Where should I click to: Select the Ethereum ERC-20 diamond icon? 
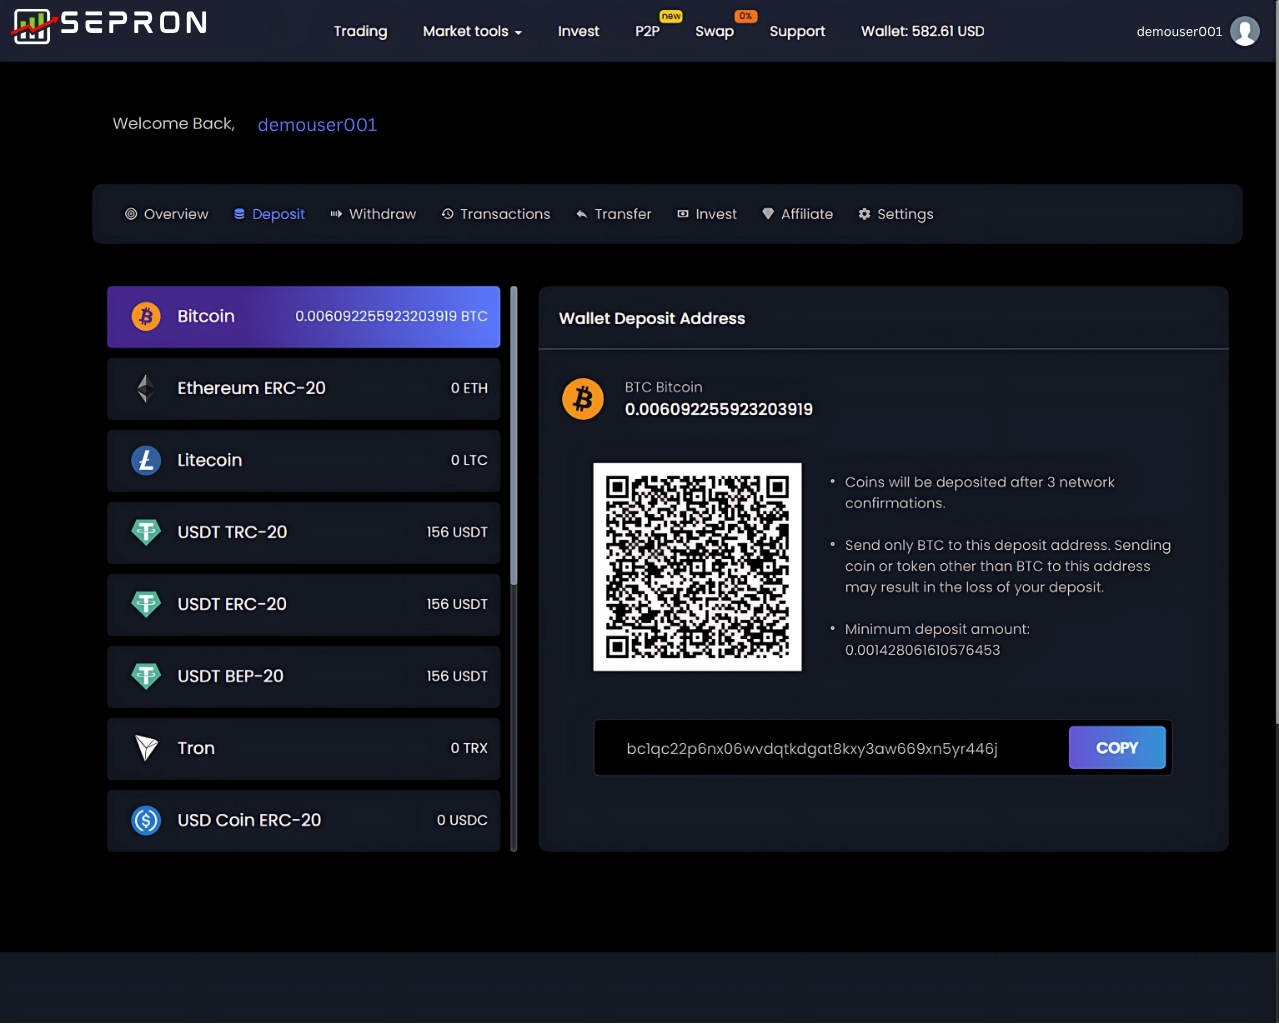tap(146, 389)
